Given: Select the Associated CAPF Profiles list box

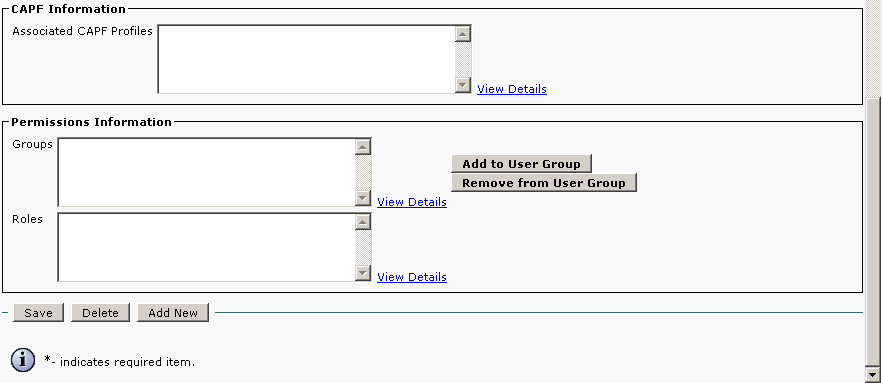Looking at the screenshot, I should pos(307,59).
